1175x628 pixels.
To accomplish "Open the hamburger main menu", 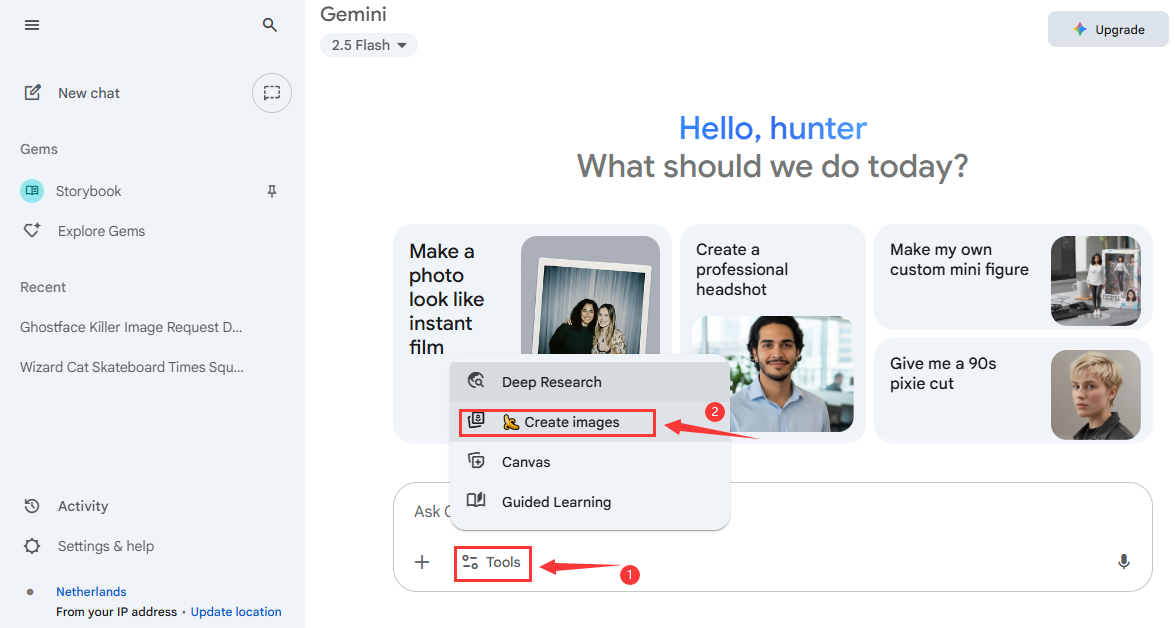I will 31,25.
